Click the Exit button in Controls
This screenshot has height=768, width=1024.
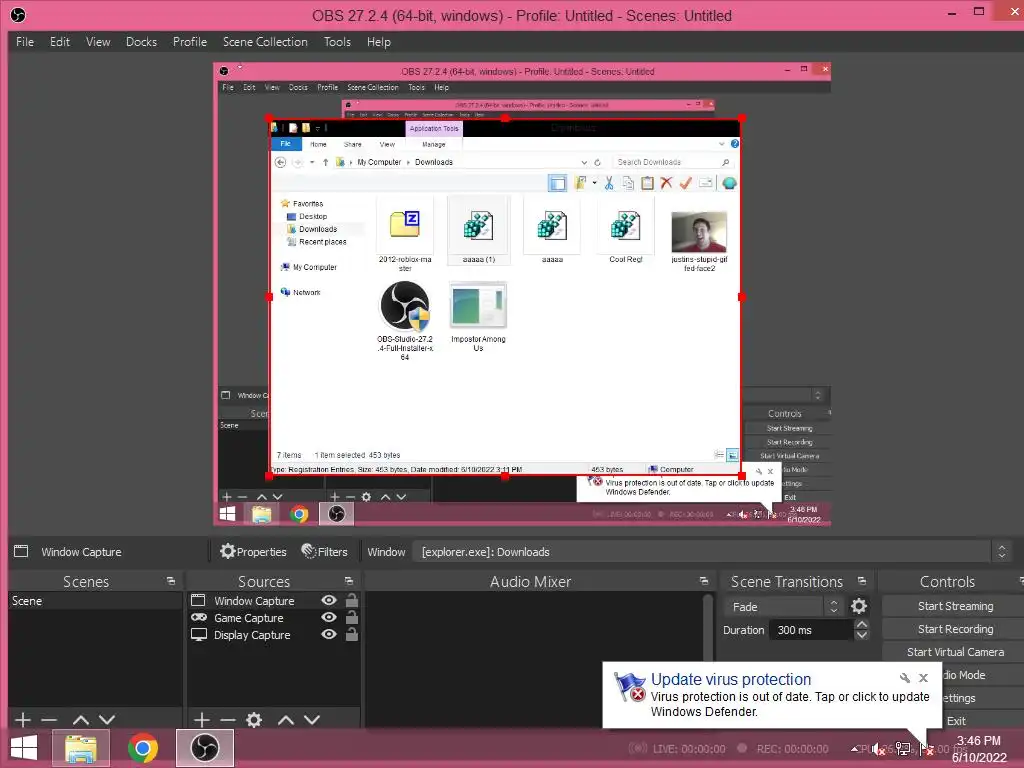pyautogui.click(x=956, y=721)
